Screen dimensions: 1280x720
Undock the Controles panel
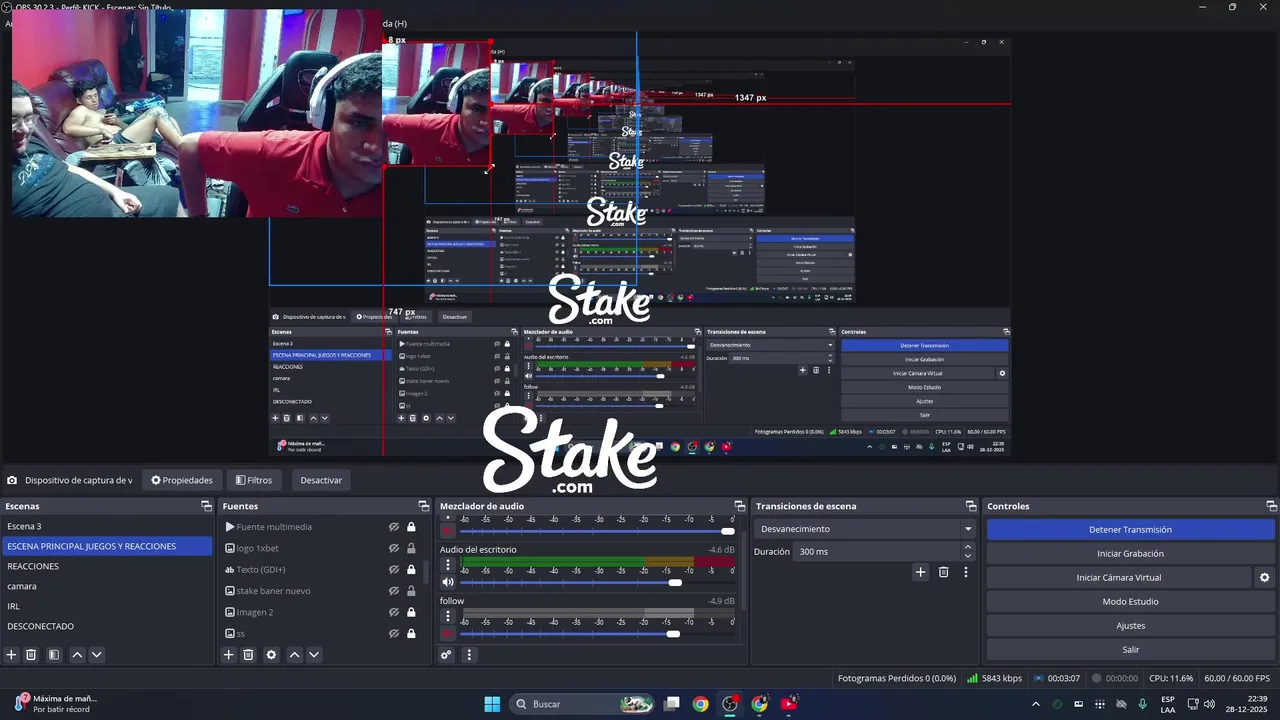point(1271,506)
